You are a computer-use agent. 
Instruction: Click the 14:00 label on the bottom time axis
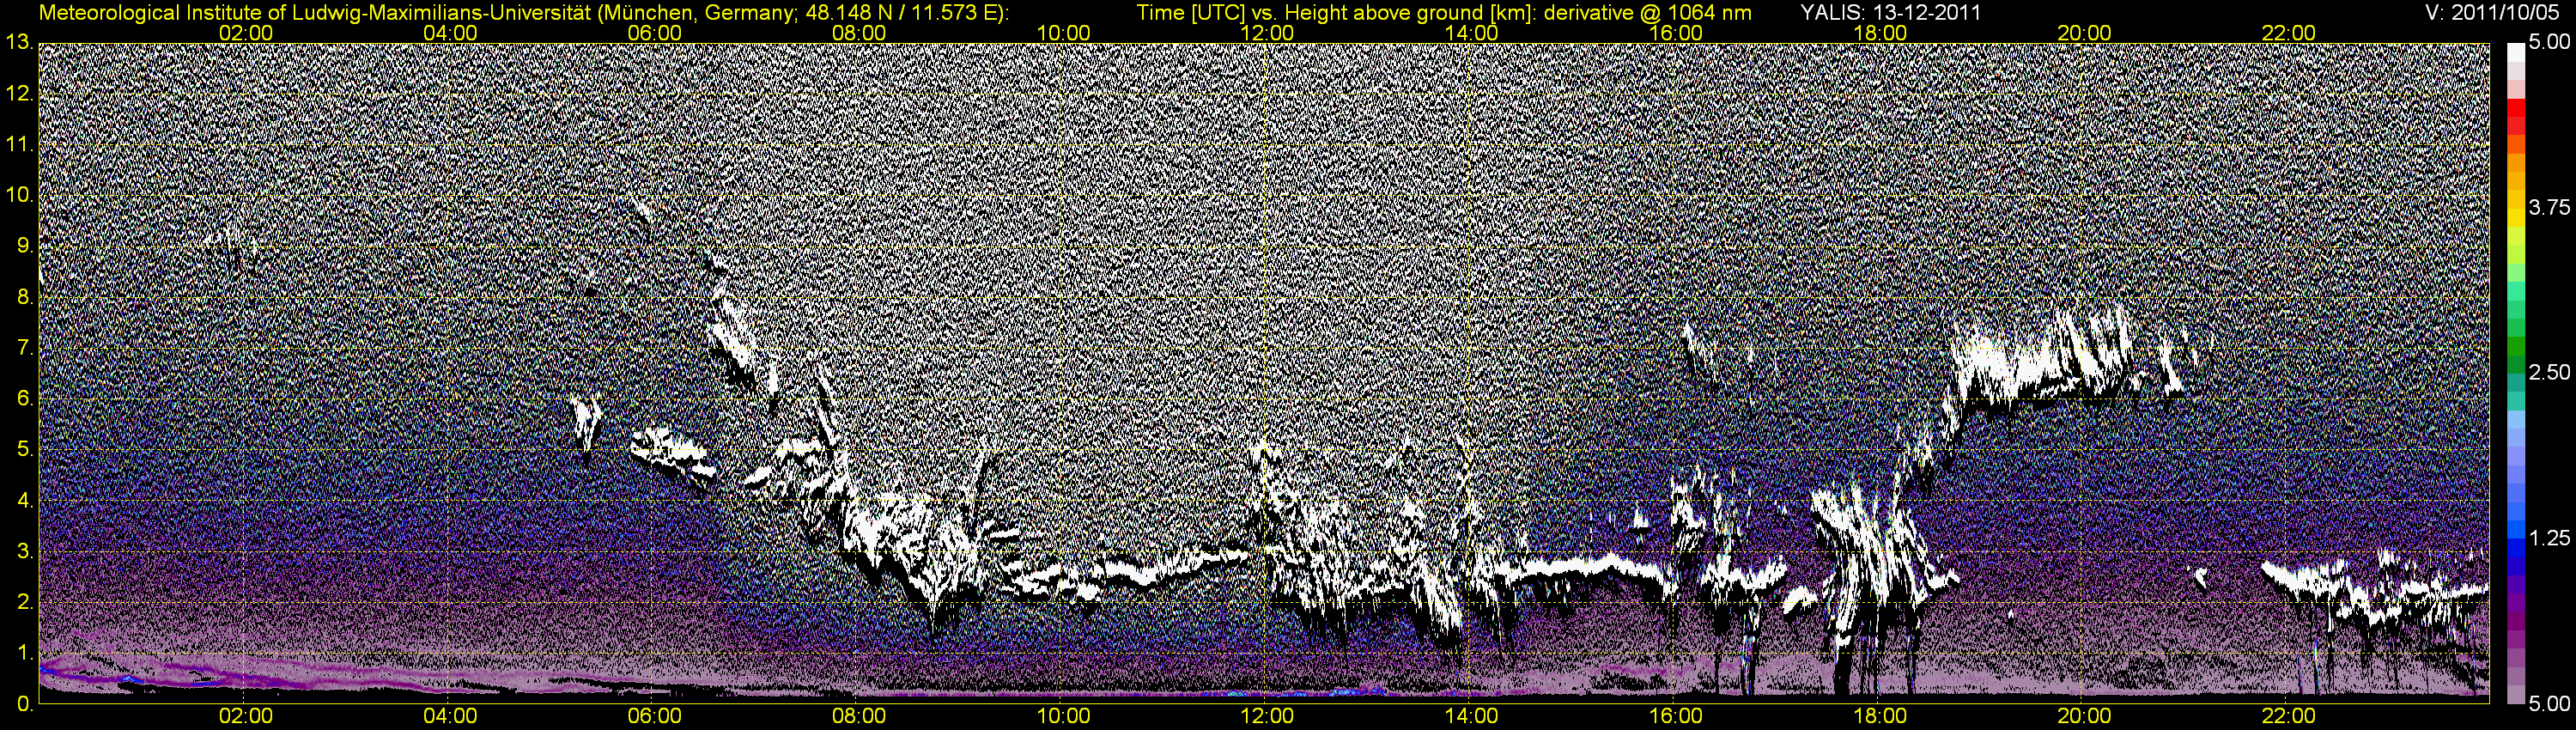(x=1472, y=716)
